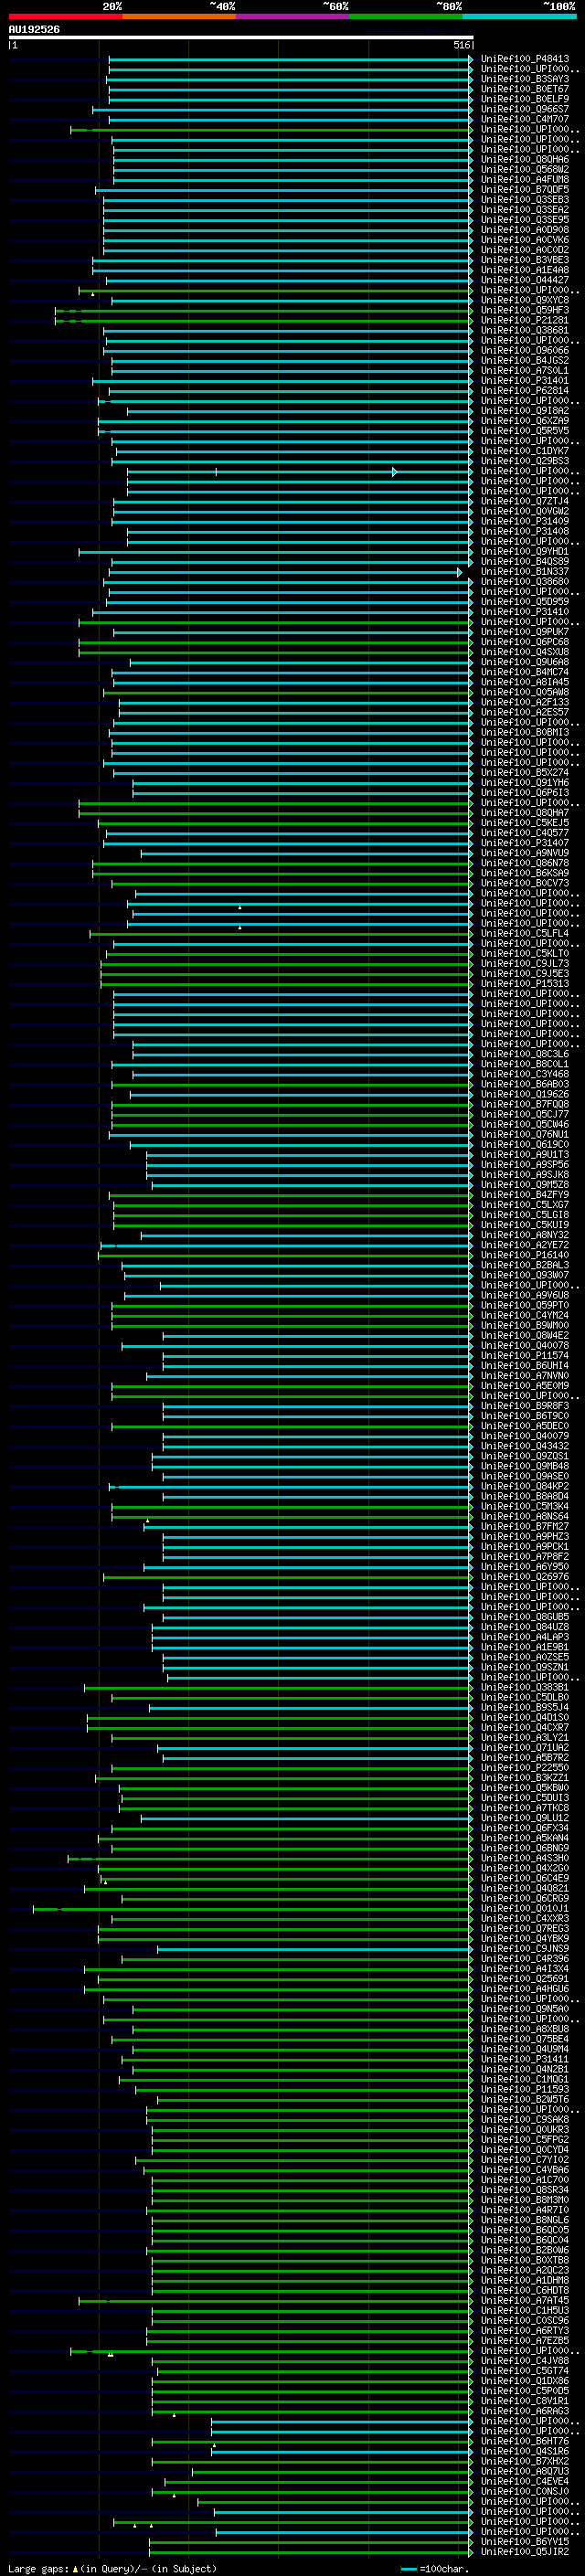Select label UniRef100_P31409
Image resolution: width=585 pixels, height=2576 pixels.
[525, 521]
